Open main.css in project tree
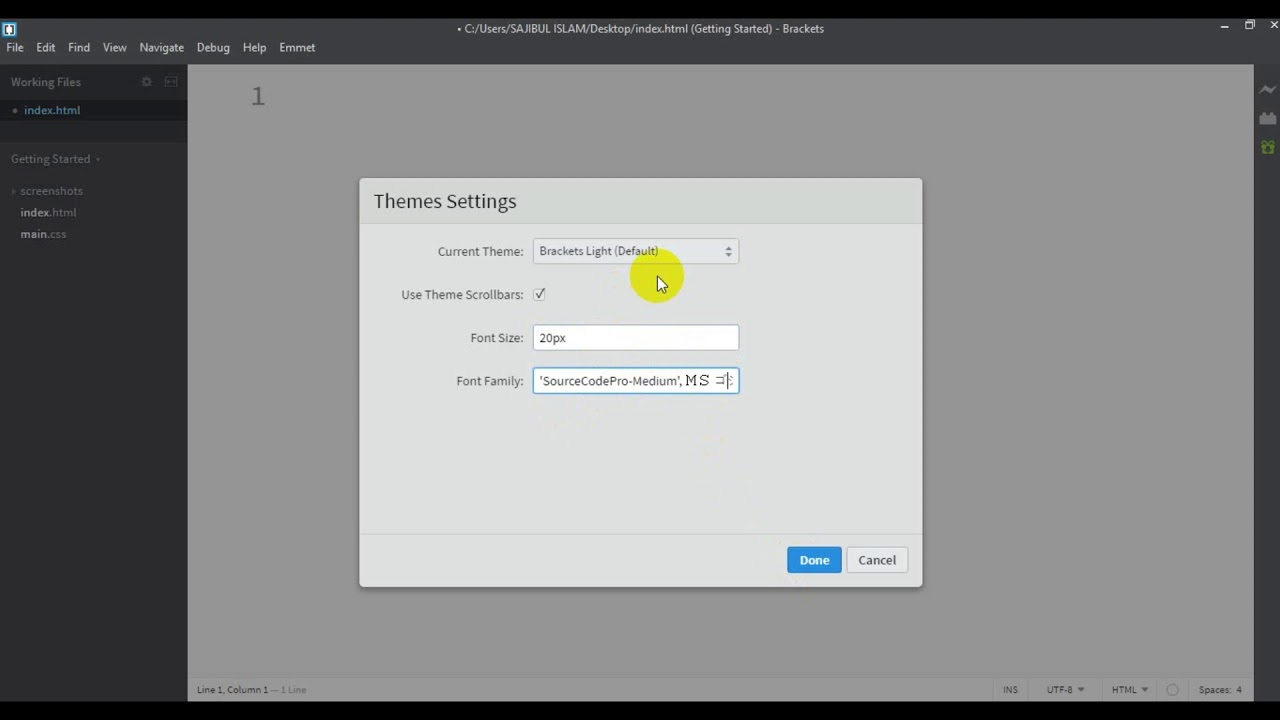The height and width of the screenshot is (720, 1280). click(x=43, y=234)
